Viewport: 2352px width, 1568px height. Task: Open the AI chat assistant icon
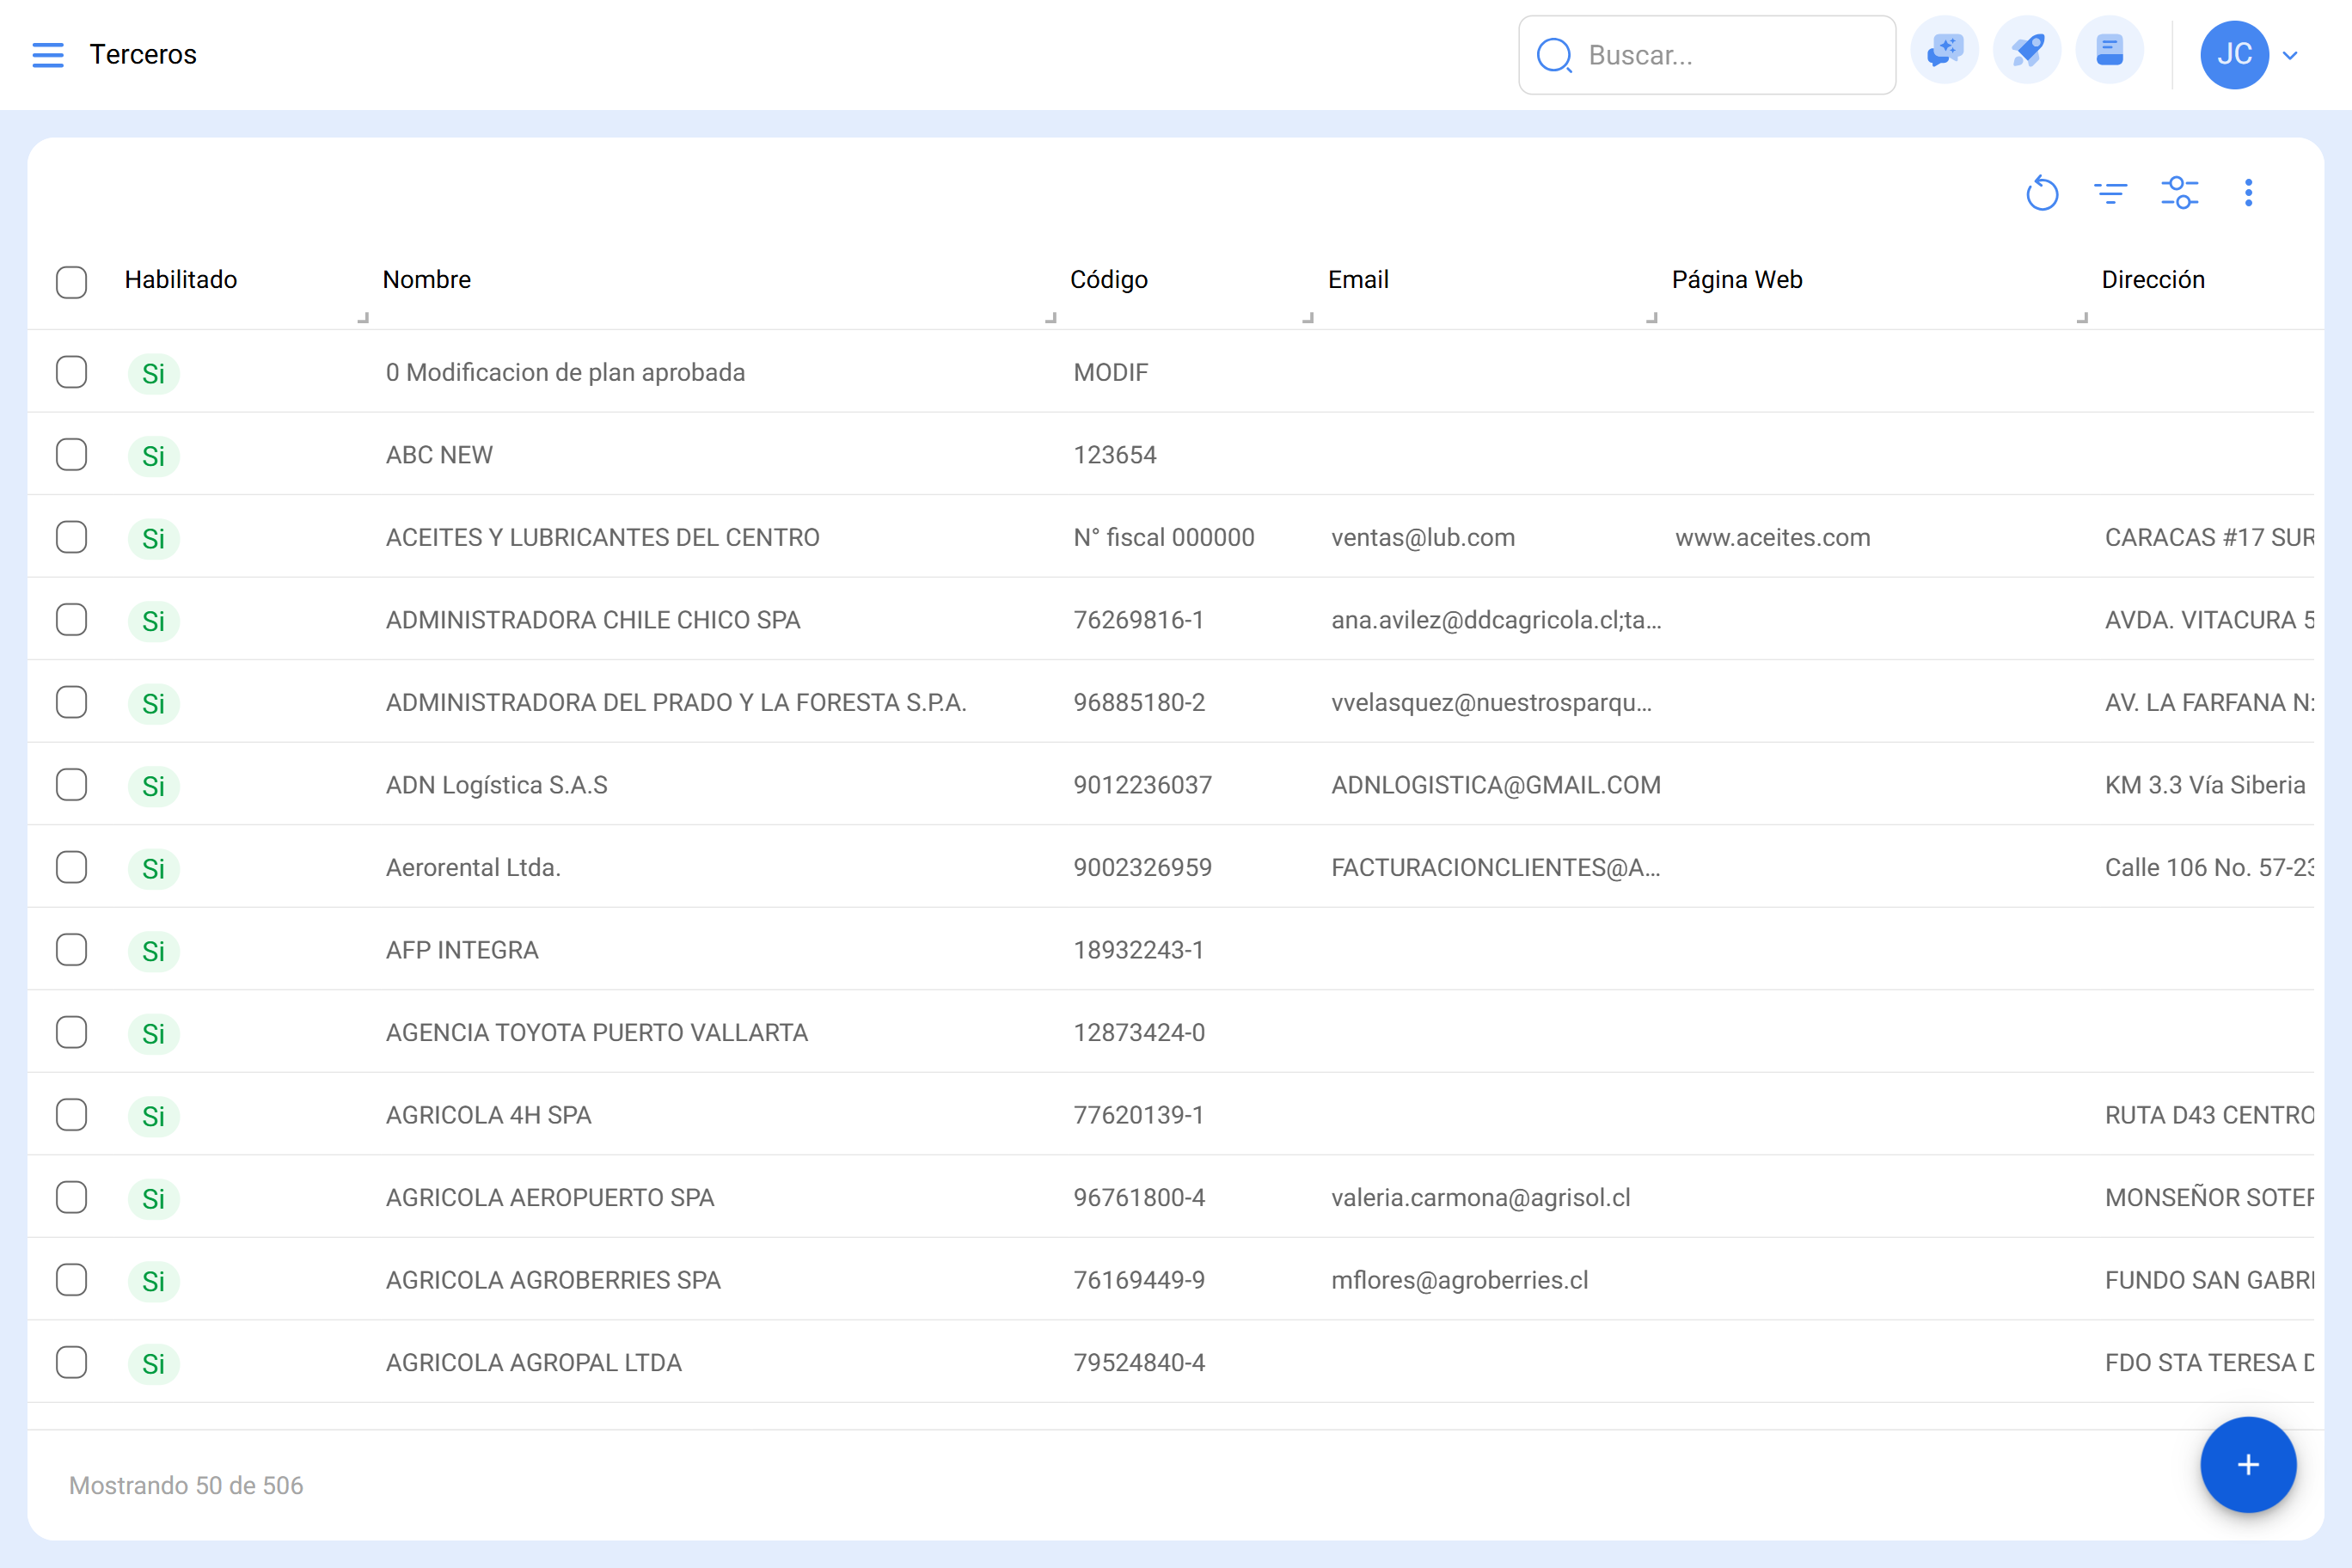pos(1944,52)
